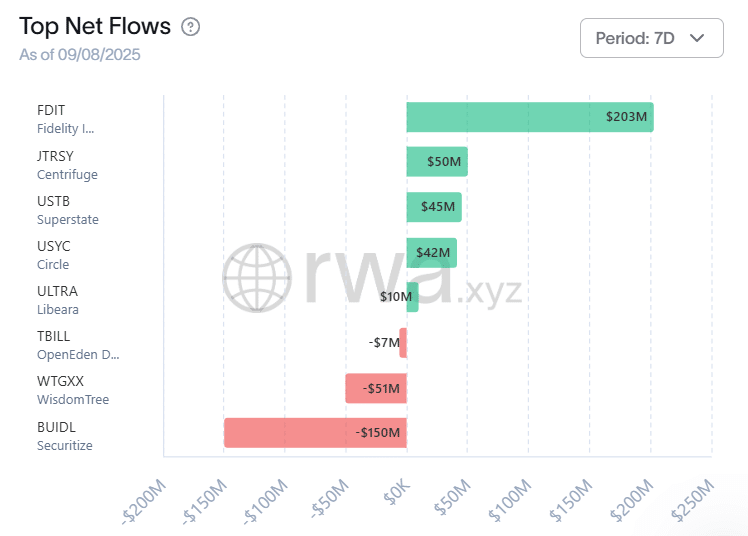Click the help question mark icon
The image size is (748, 536).
190,27
